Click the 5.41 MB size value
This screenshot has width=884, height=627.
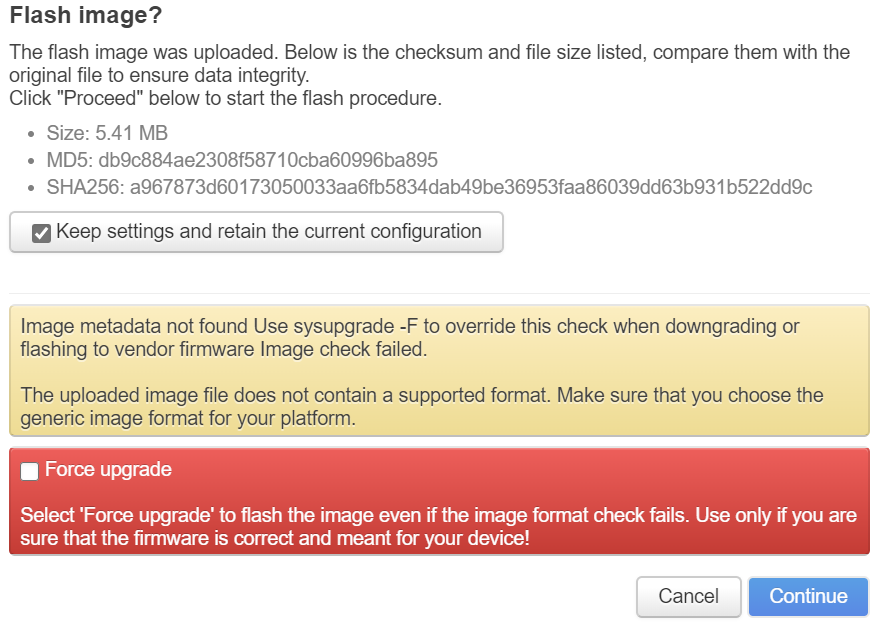pyautogui.click(x=131, y=133)
